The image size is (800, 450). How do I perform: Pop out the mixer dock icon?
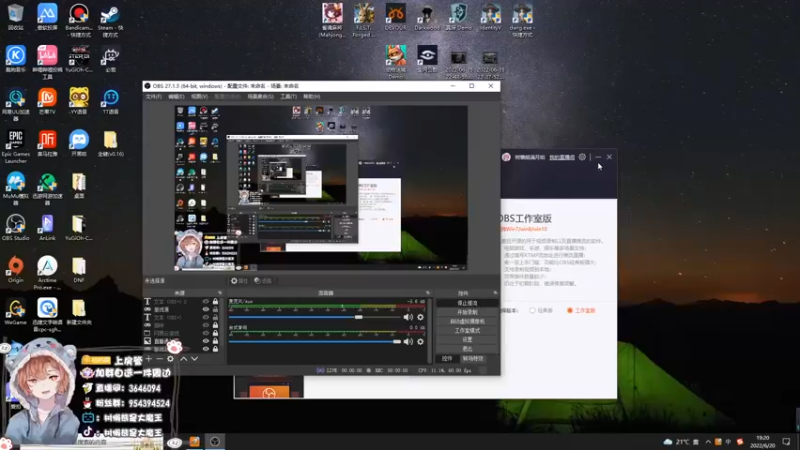pyautogui.click(x=428, y=293)
